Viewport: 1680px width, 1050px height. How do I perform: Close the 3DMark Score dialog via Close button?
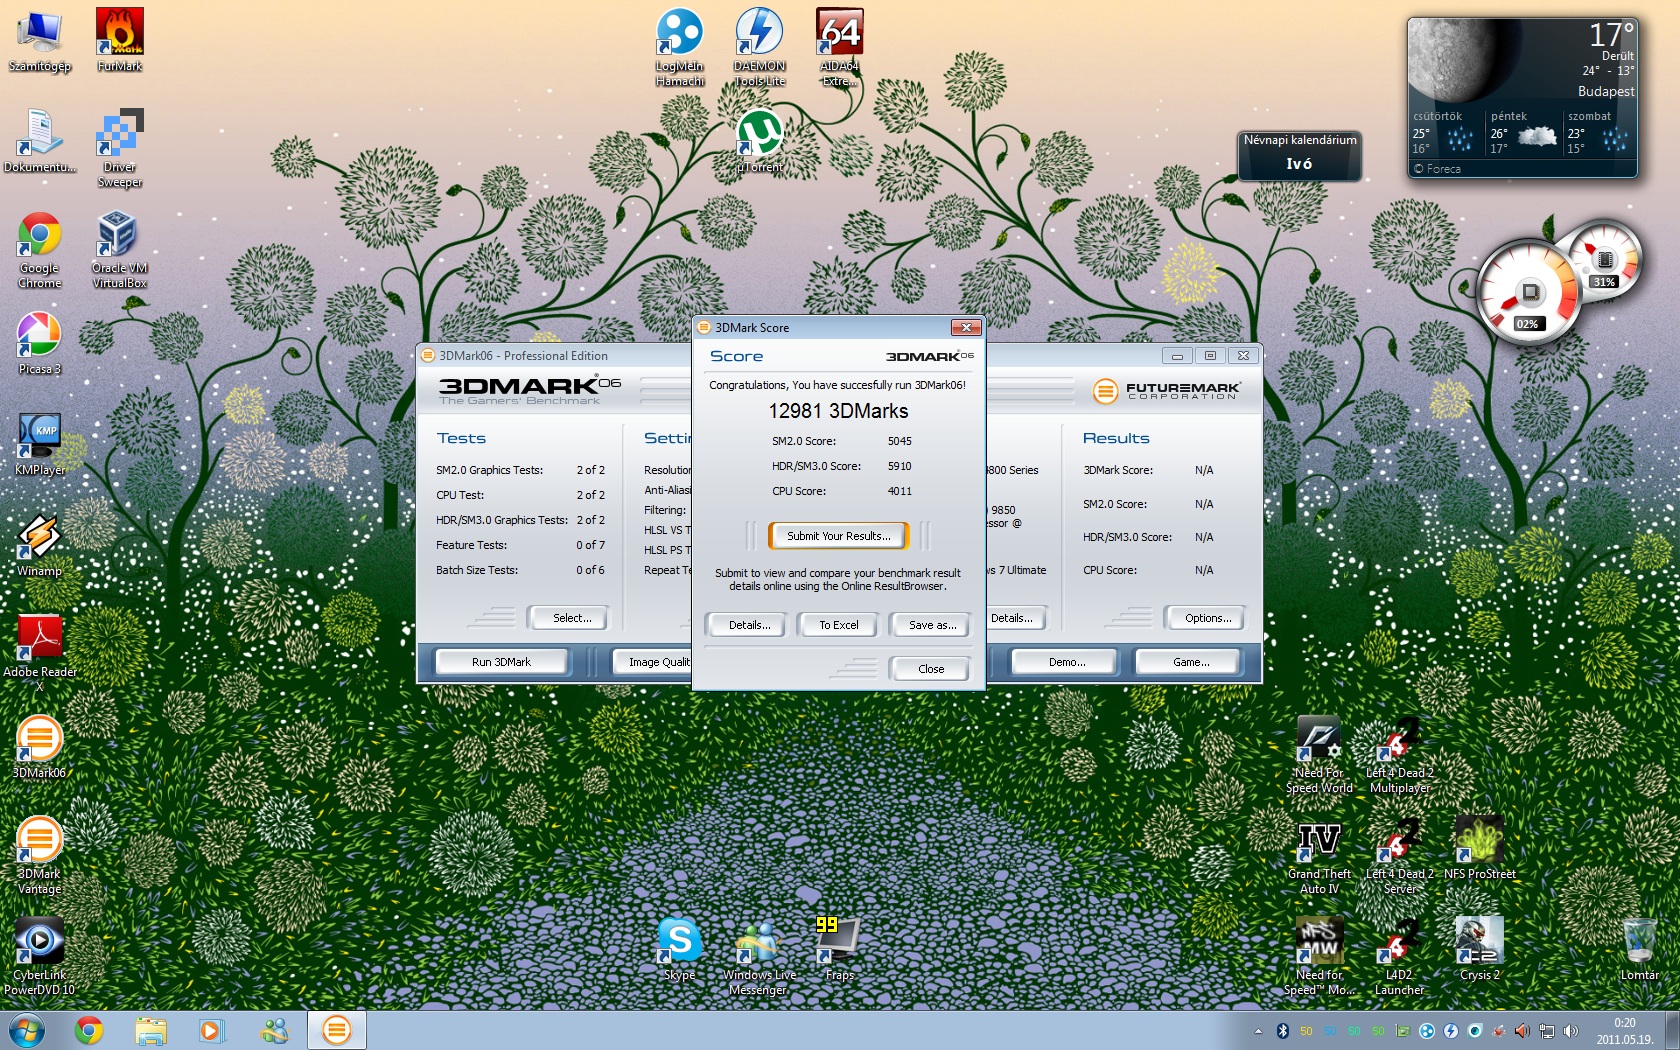click(930, 669)
